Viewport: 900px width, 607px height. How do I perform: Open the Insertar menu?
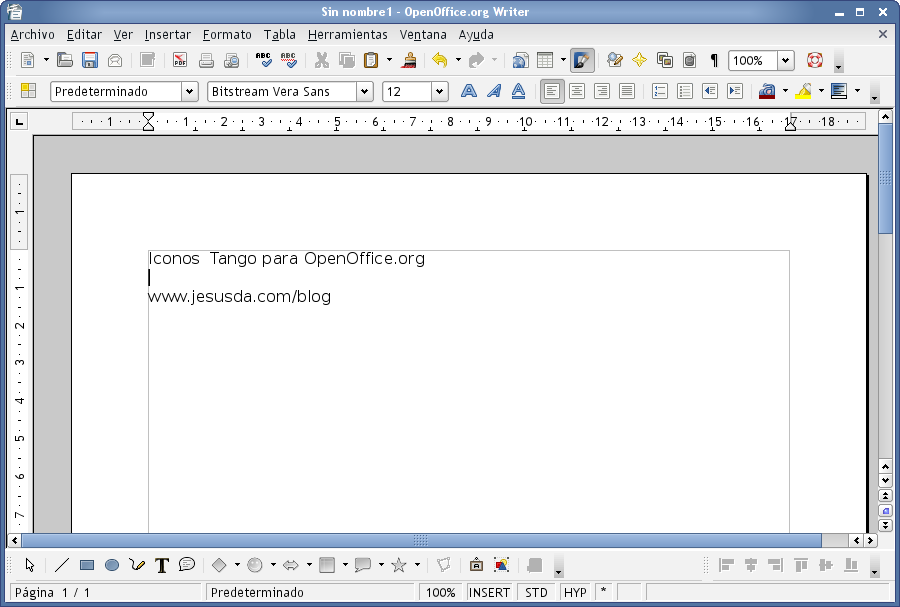point(168,34)
